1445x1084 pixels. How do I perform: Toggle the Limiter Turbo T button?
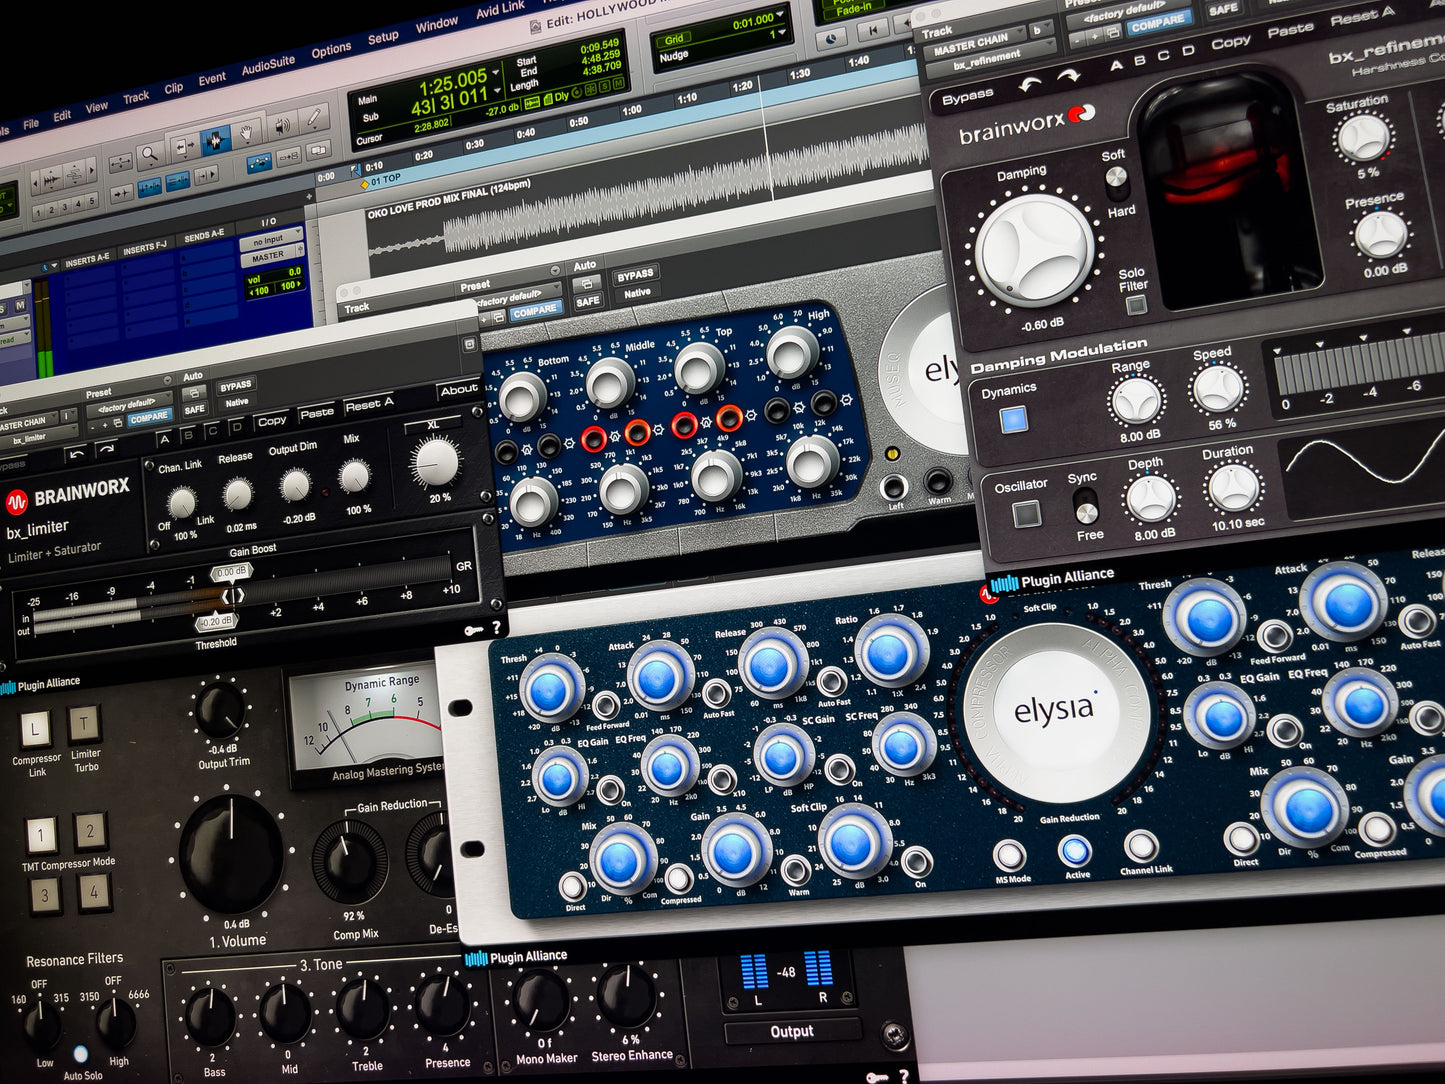(x=85, y=724)
